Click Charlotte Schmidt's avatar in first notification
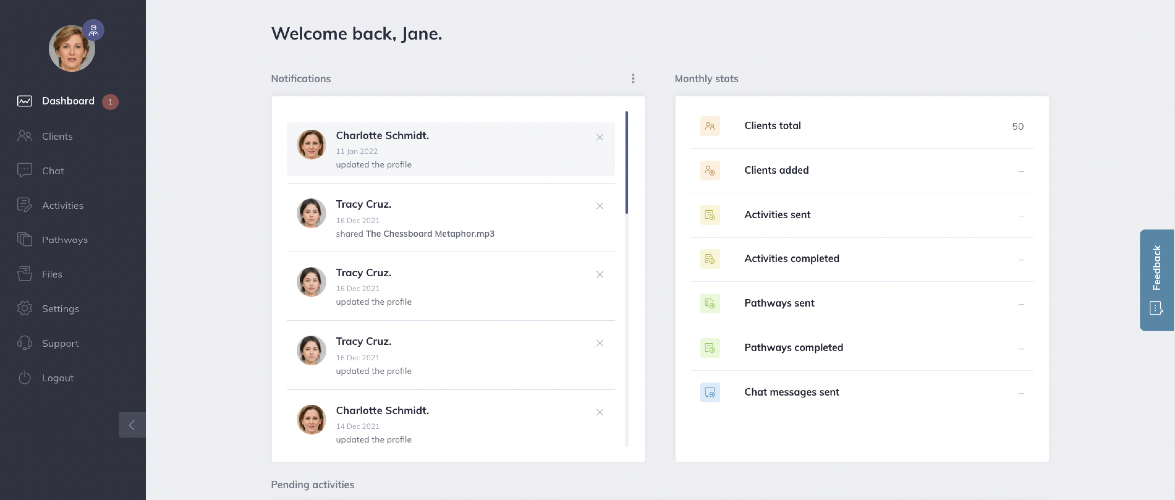1175x500 pixels. pos(312,144)
